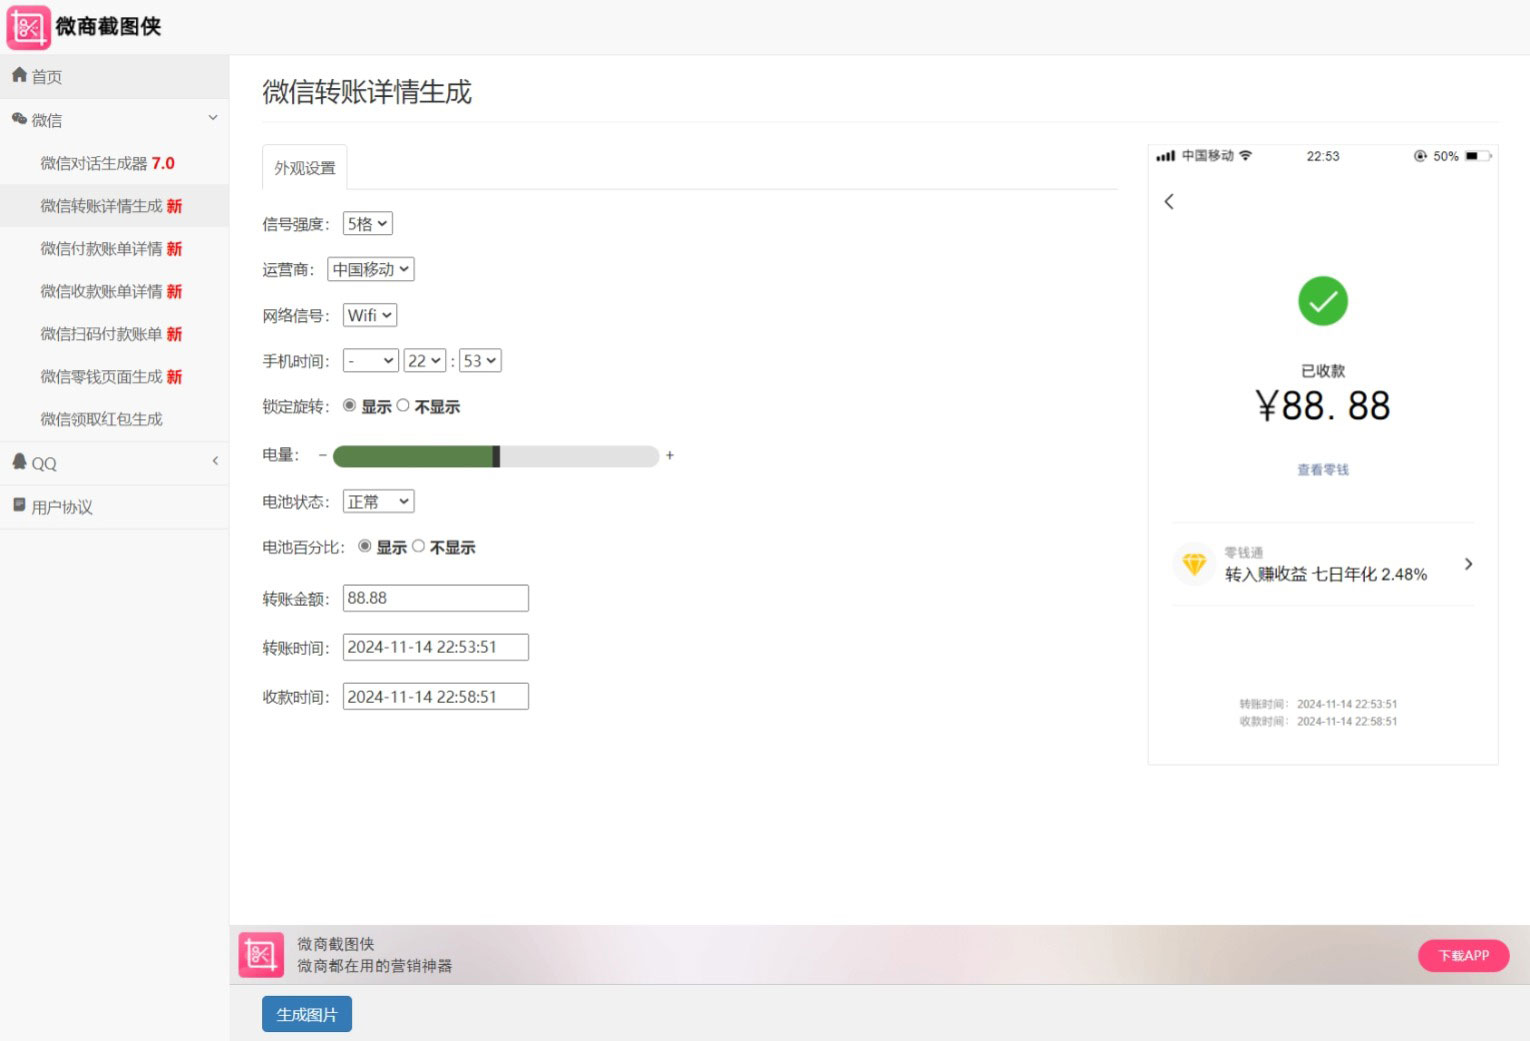Open 微信扫码付款账单 menu item
Viewport: 1530px width, 1041px height.
pyautogui.click(x=114, y=334)
